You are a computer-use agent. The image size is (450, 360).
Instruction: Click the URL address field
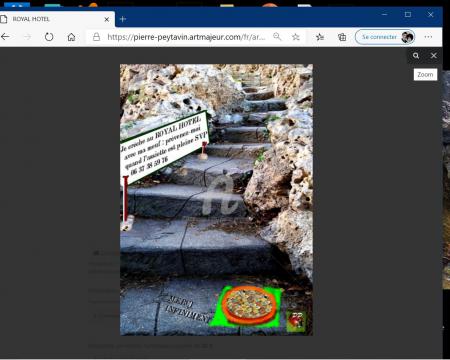[x=186, y=37]
